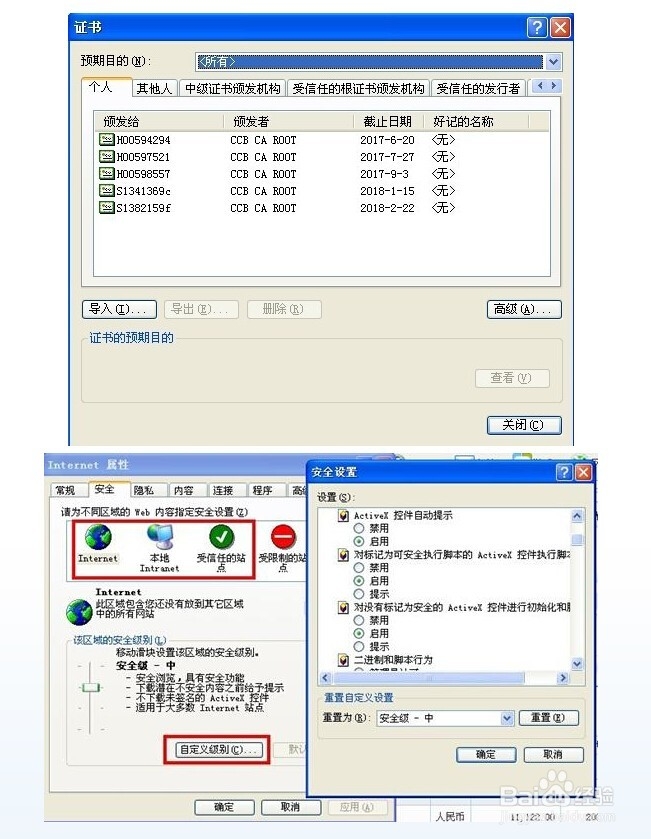Select 提示 under 对没有标记为安全的 ActiveX
This screenshot has height=839, width=651.
[x=359, y=646]
